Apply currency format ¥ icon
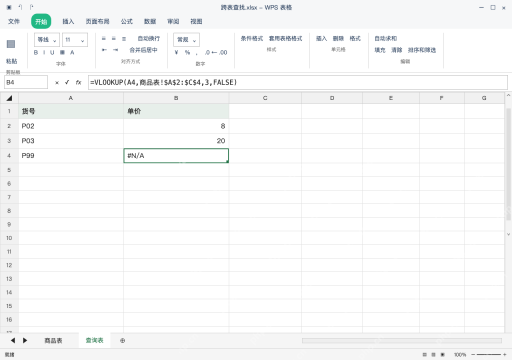Viewport: 512px width, 360px height. (x=176, y=52)
